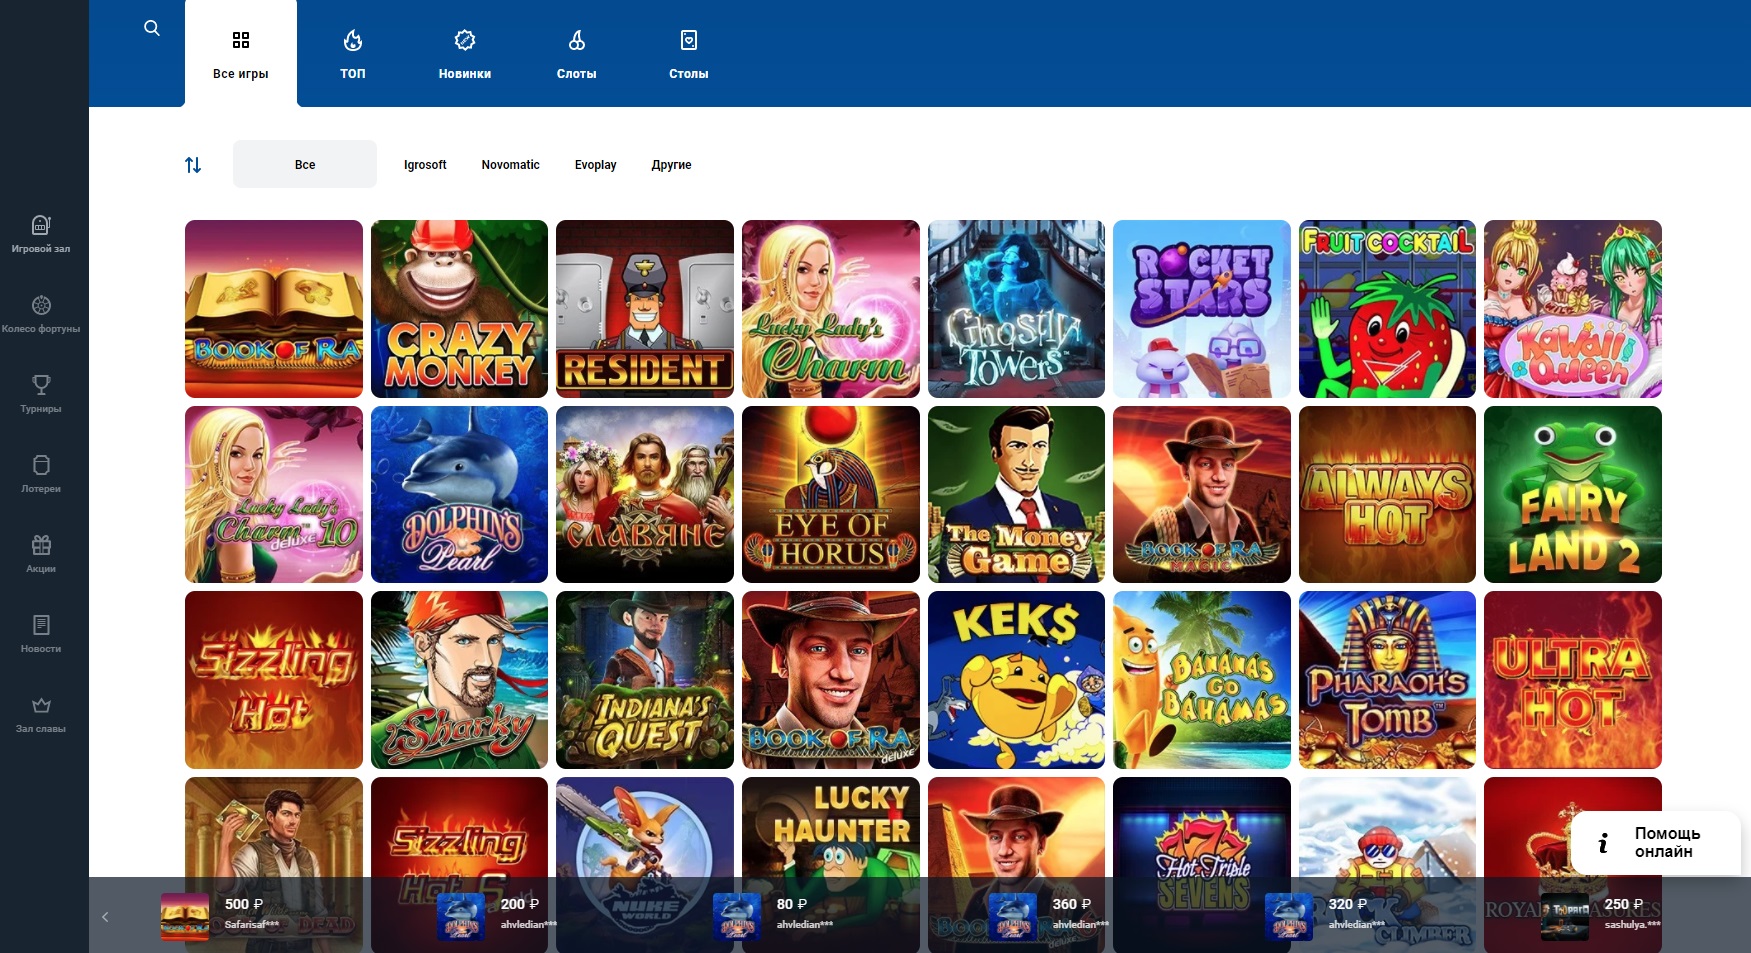Open the Помощь онлайн help widget

(1655, 843)
